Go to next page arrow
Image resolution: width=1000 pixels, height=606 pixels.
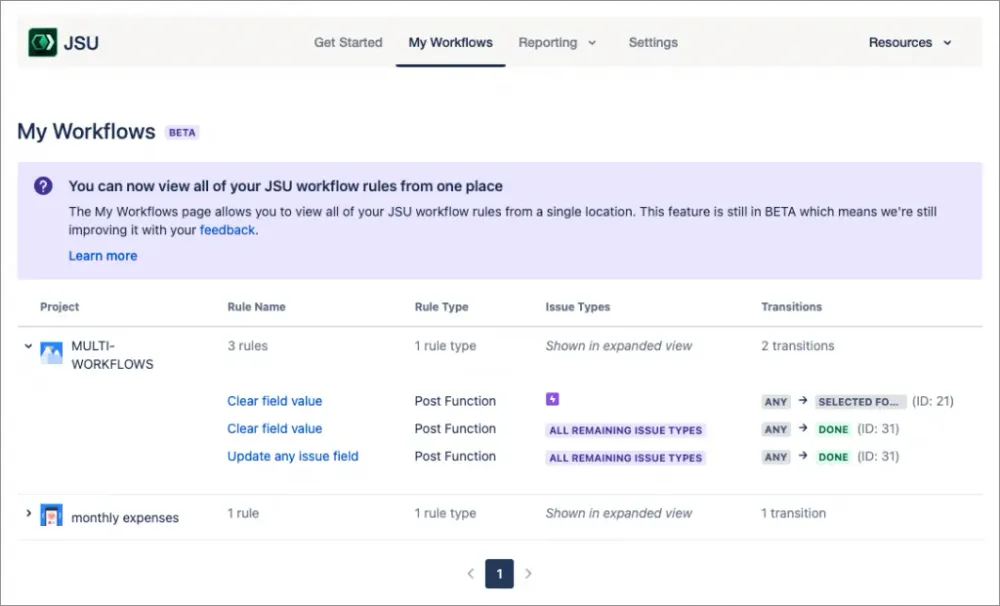pyautogui.click(x=528, y=573)
